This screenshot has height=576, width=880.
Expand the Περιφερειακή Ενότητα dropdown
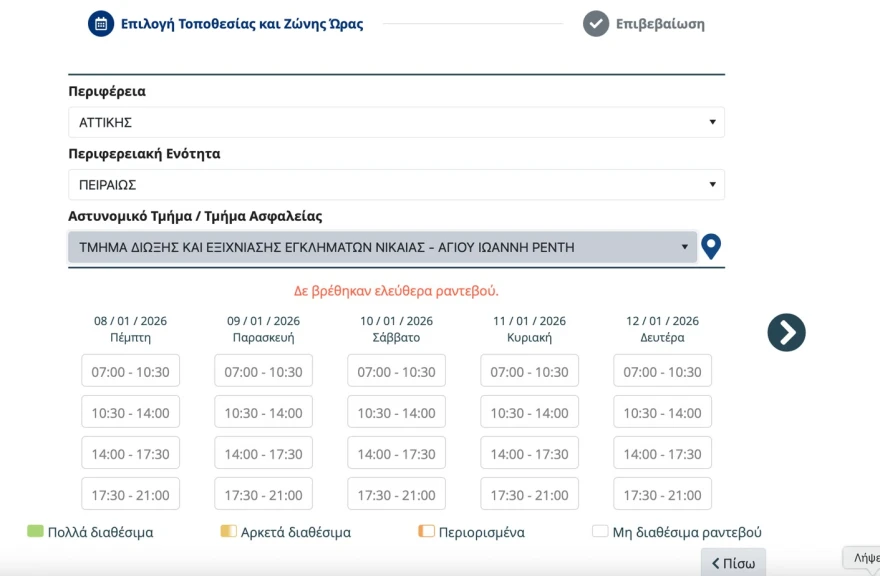click(x=396, y=185)
